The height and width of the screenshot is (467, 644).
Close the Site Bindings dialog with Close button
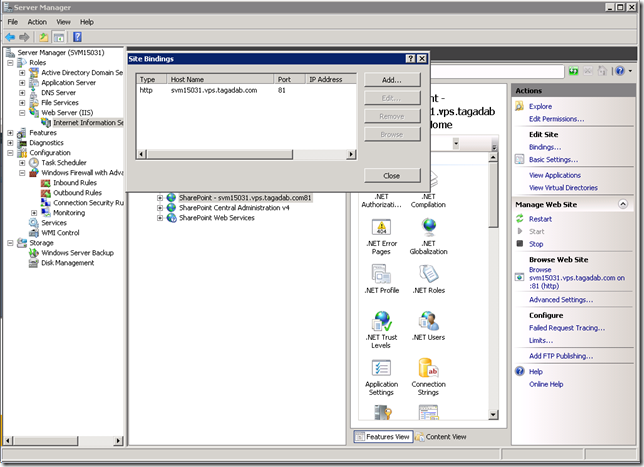[x=392, y=175]
